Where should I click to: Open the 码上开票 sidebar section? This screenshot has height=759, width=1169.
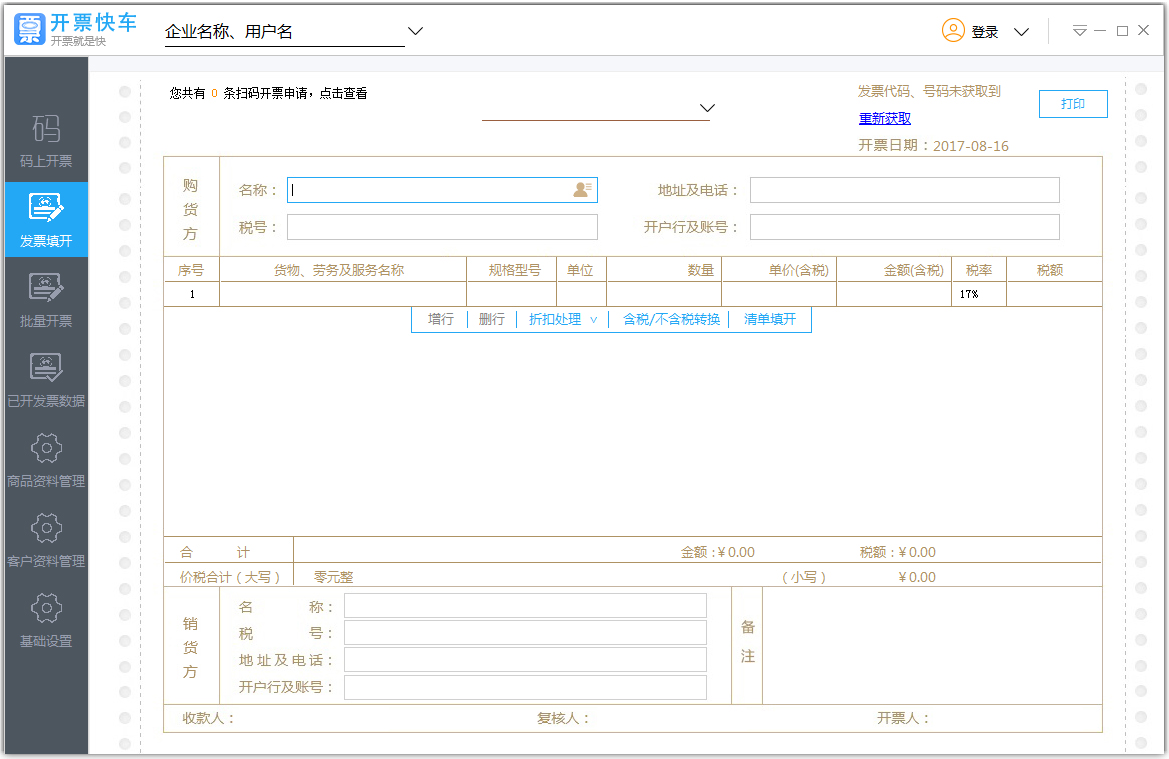coord(46,140)
